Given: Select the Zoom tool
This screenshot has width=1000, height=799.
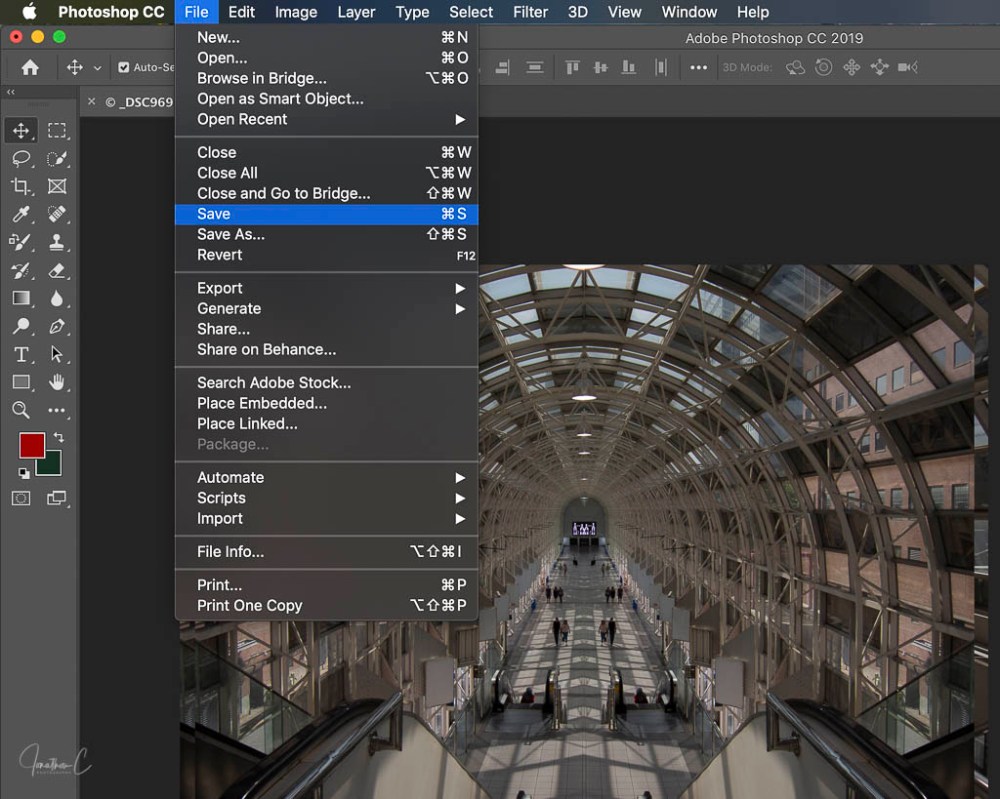Looking at the screenshot, I should (20, 410).
